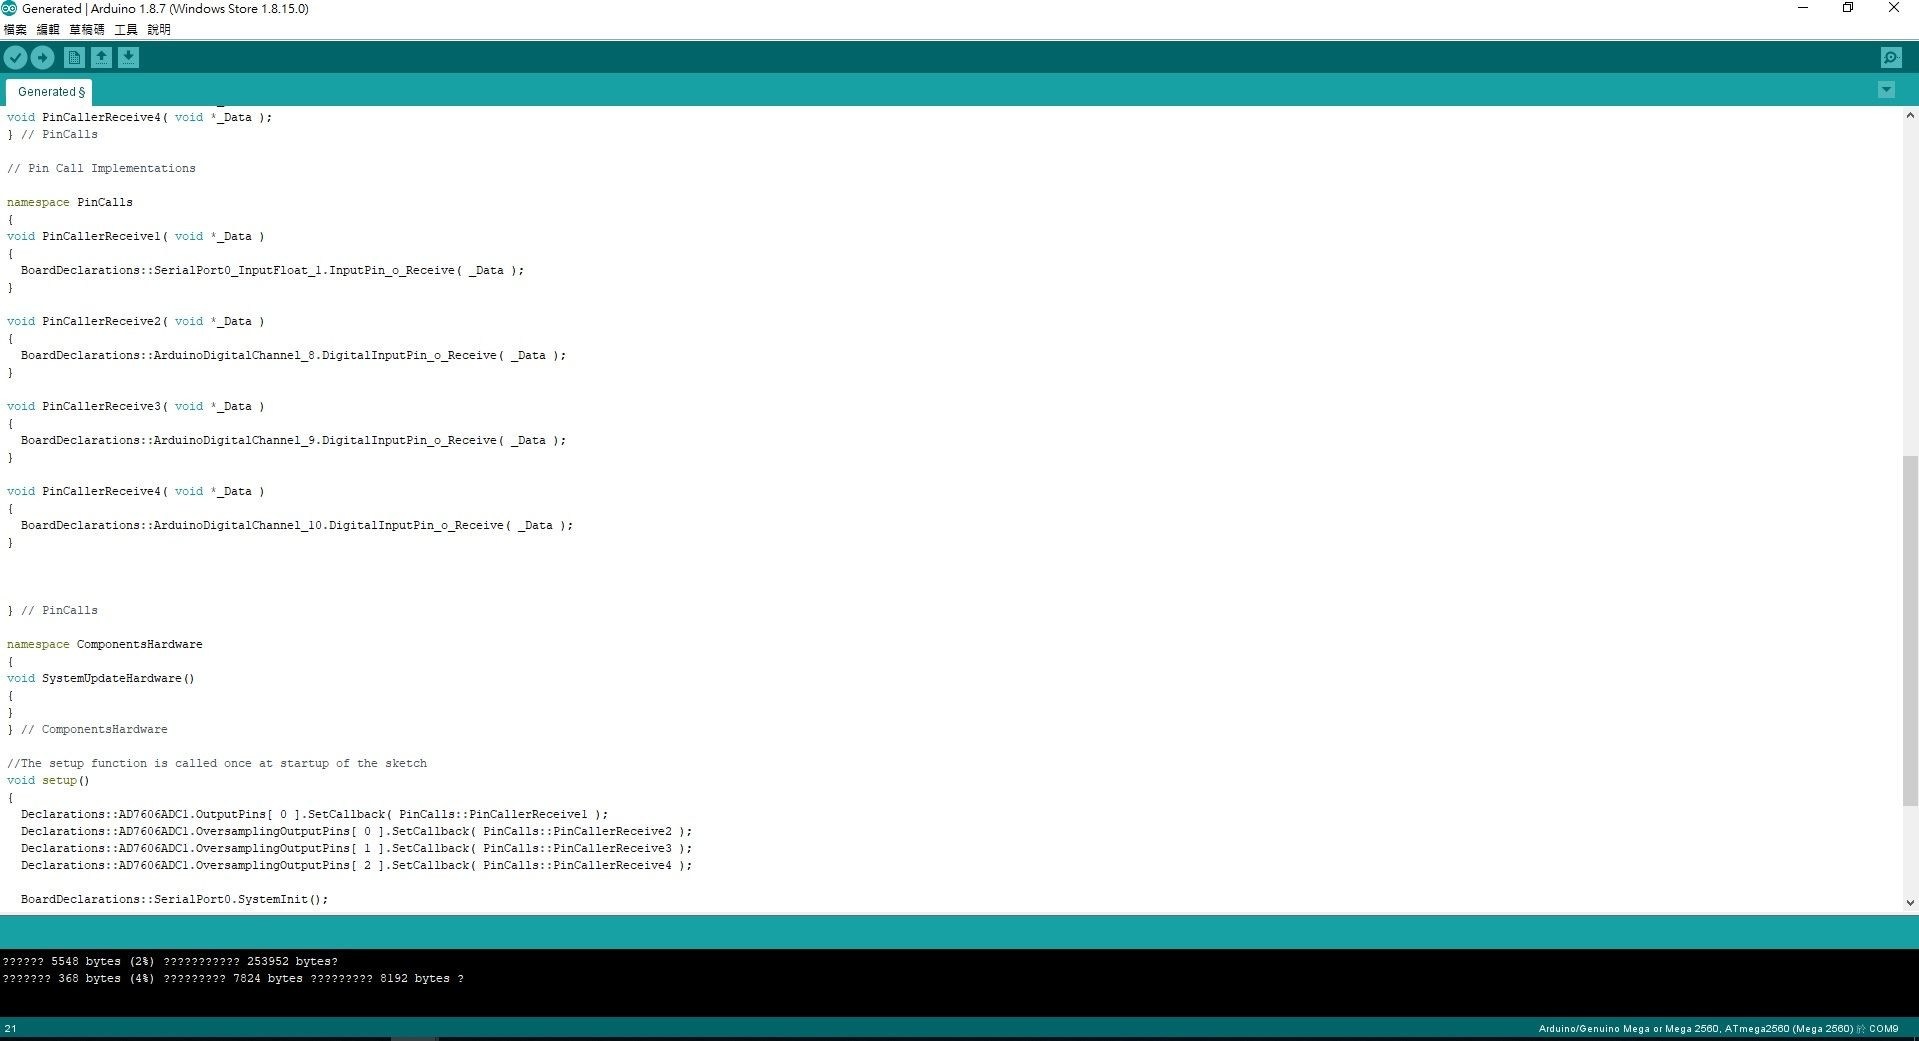Click the Open sketch toolbar icon
The width and height of the screenshot is (1919, 1041).
(101, 57)
